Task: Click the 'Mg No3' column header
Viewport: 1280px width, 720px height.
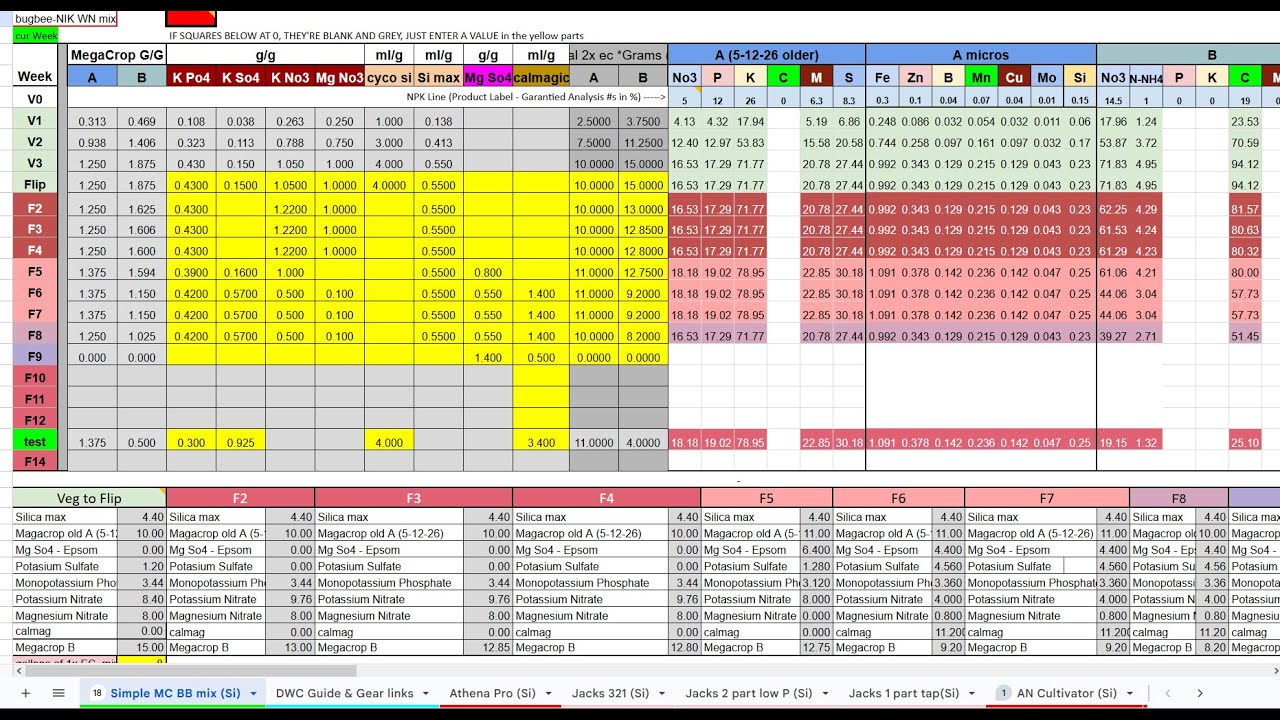Action: [339, 77]
